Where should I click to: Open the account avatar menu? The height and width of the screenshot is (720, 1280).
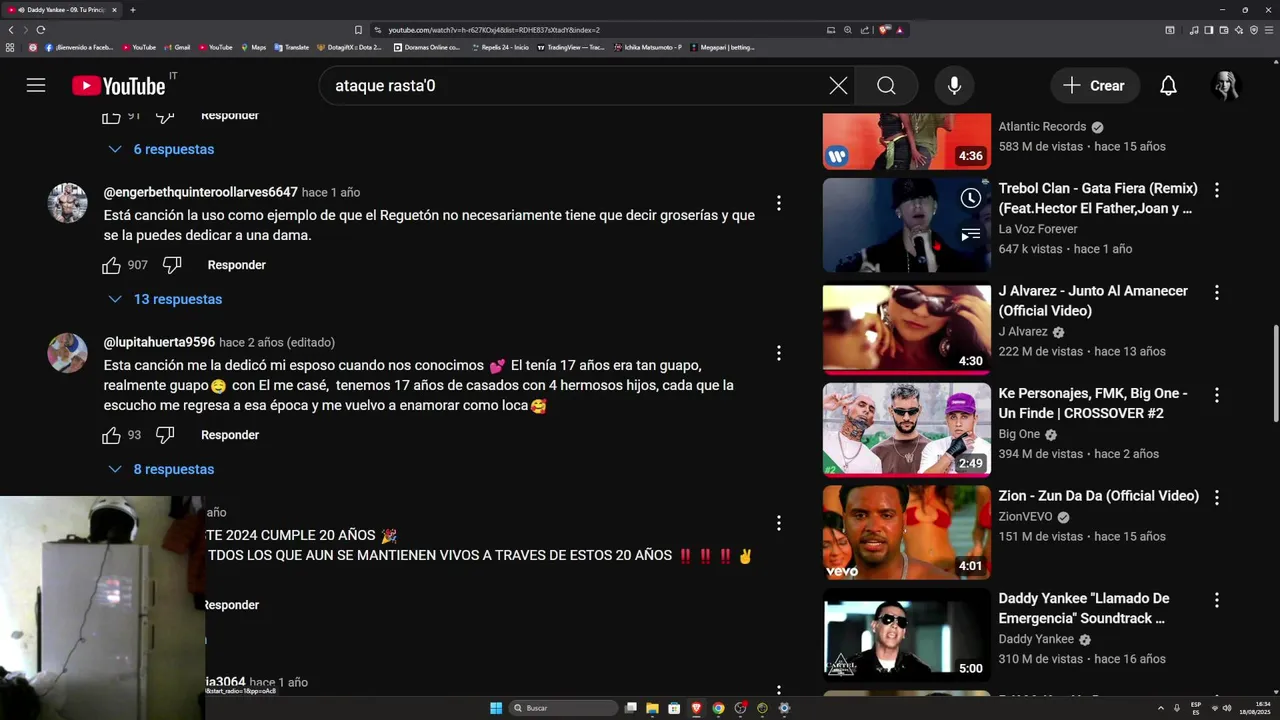(x=1226, y=86)
